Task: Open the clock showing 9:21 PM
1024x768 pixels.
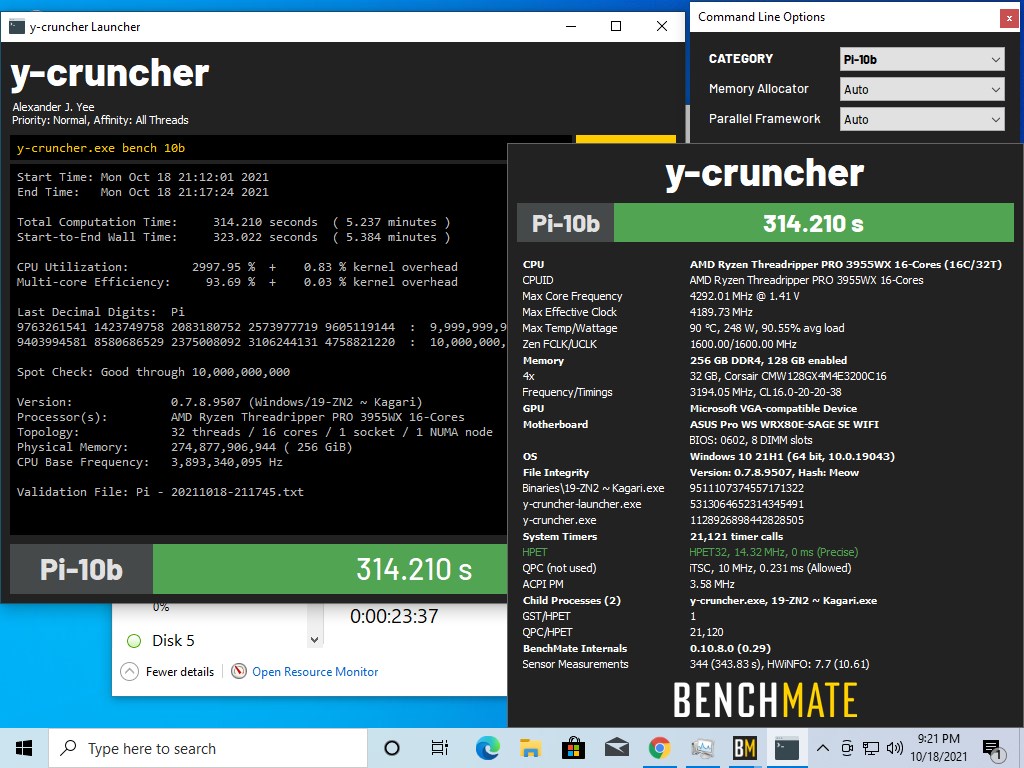Action: click(x=938, y=748)
